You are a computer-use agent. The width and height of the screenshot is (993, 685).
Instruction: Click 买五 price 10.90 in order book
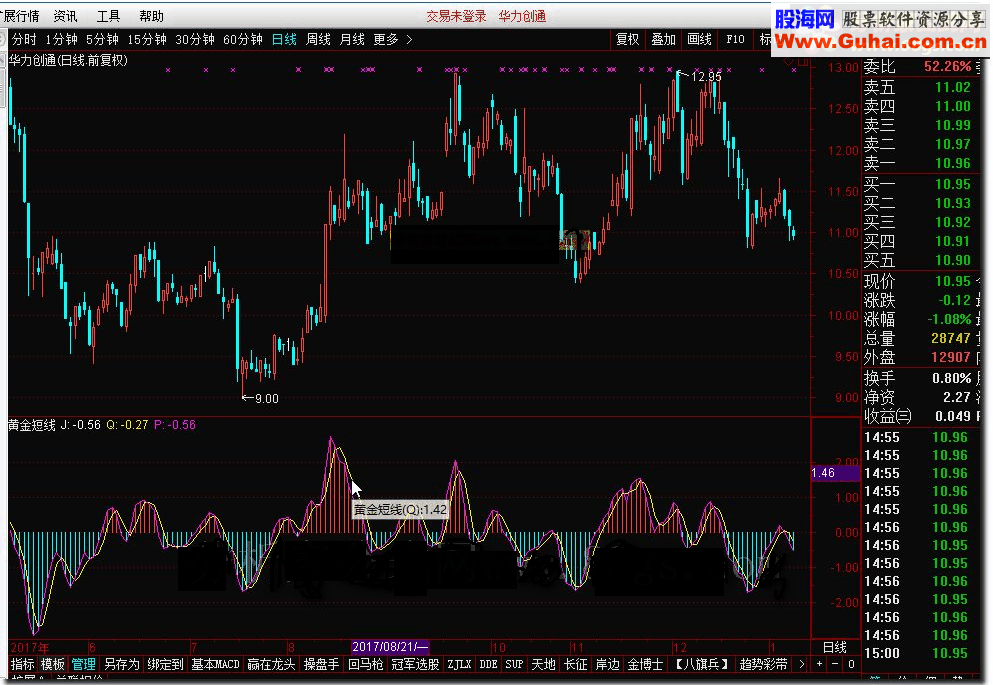tap(953, 260)
